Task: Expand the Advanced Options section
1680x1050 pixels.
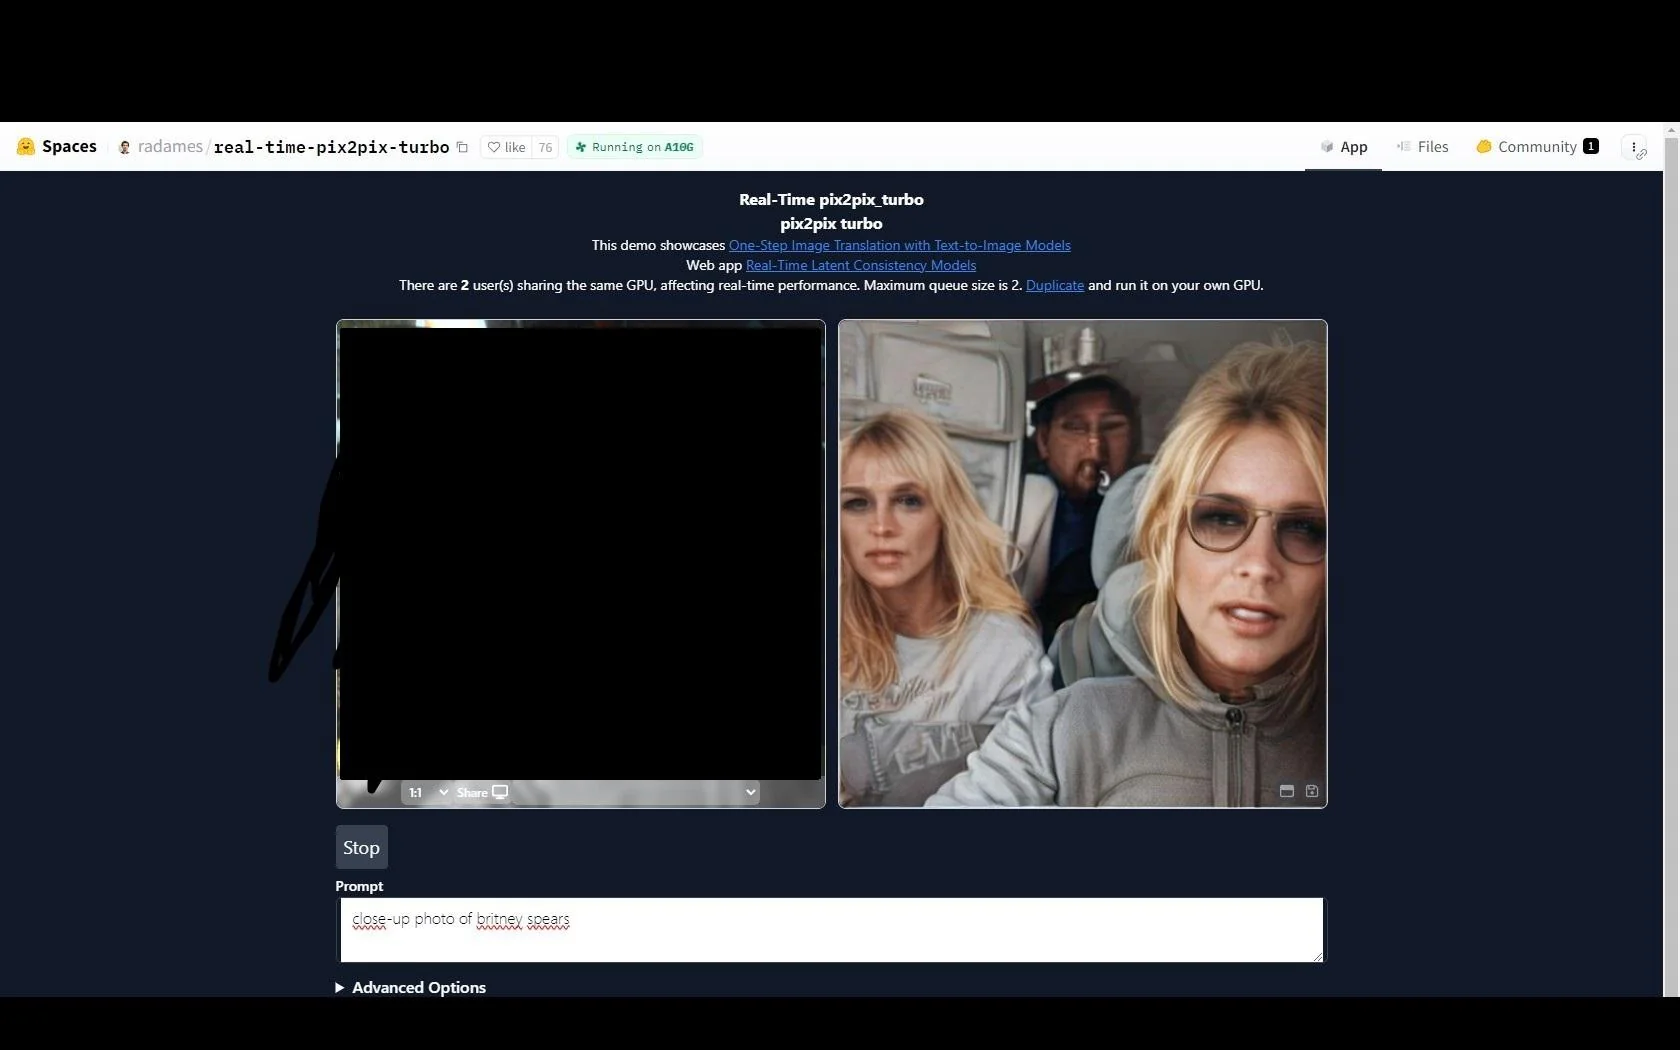Action: 411,987
